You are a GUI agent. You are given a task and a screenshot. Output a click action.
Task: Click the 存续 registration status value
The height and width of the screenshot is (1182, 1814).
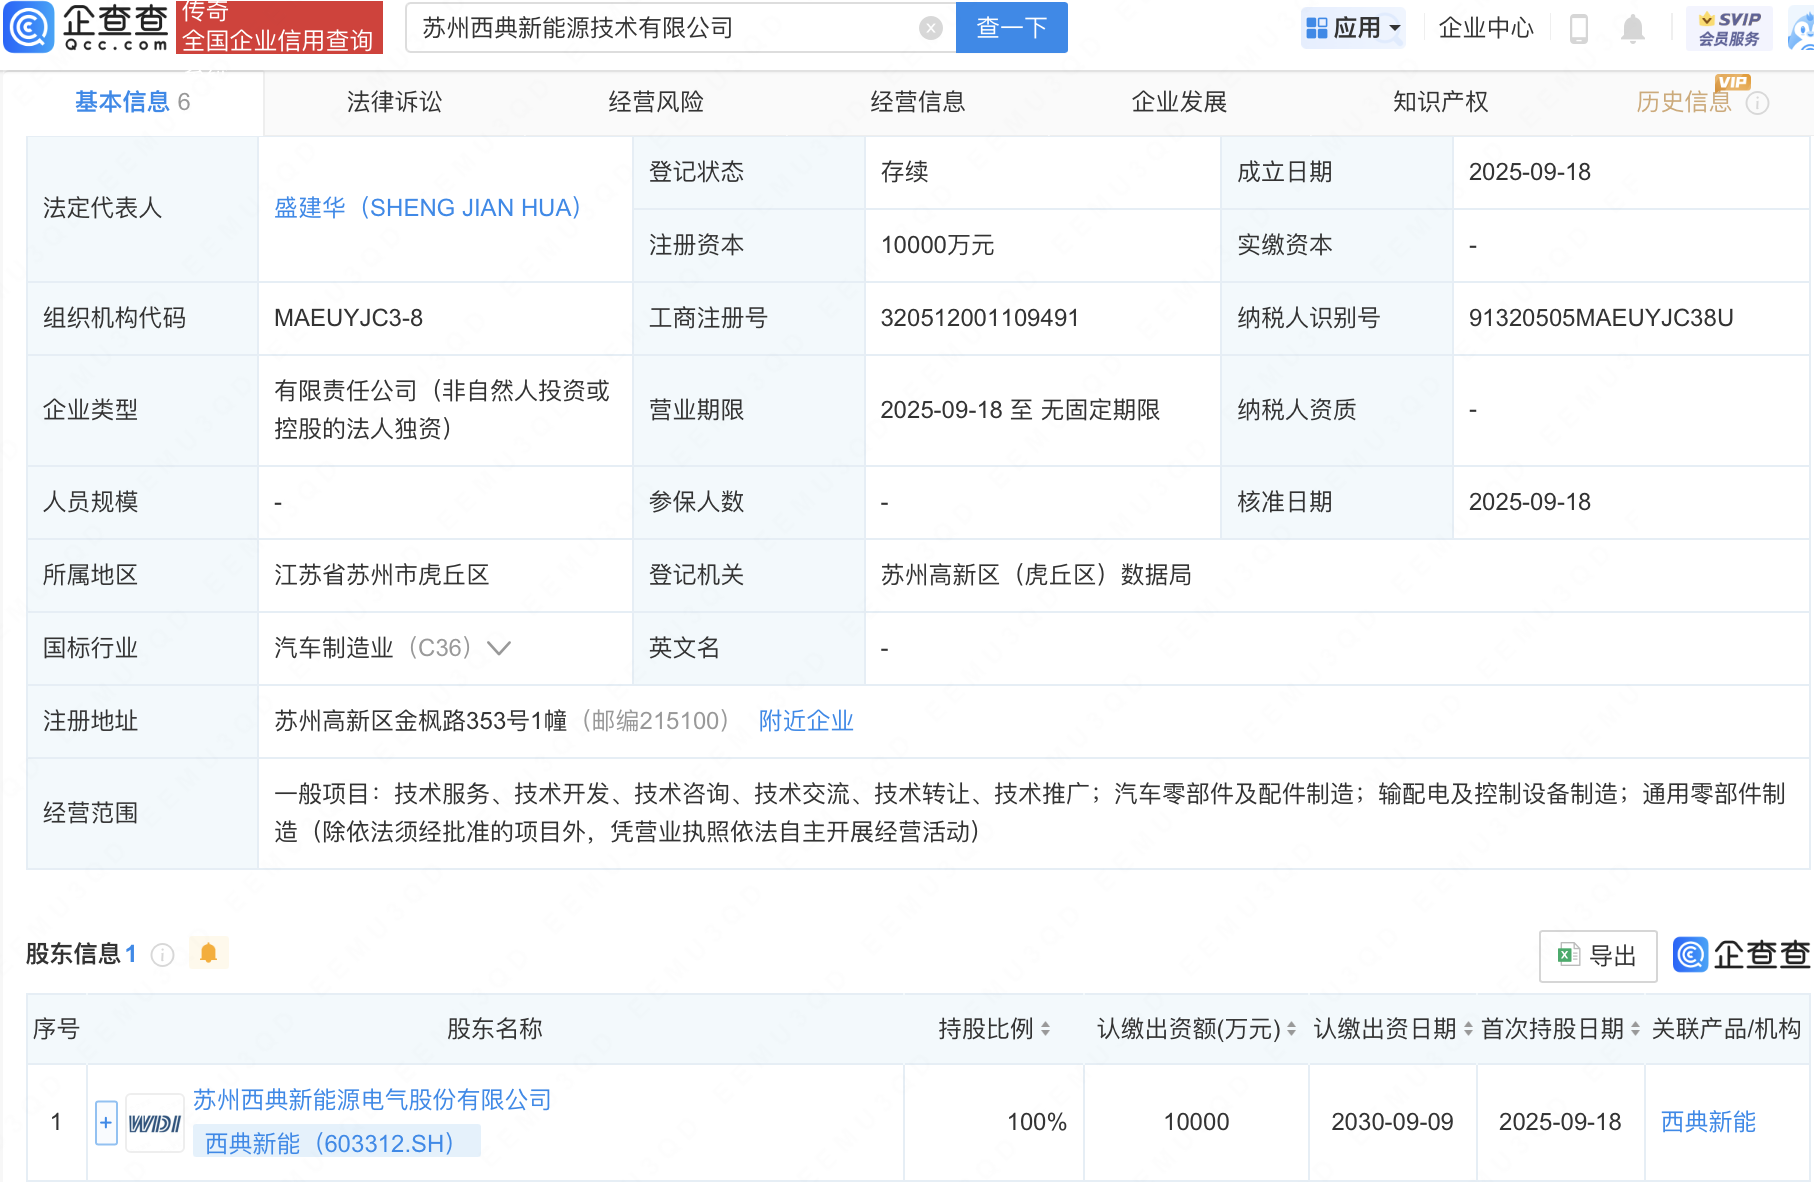click(x=905, y=172)
